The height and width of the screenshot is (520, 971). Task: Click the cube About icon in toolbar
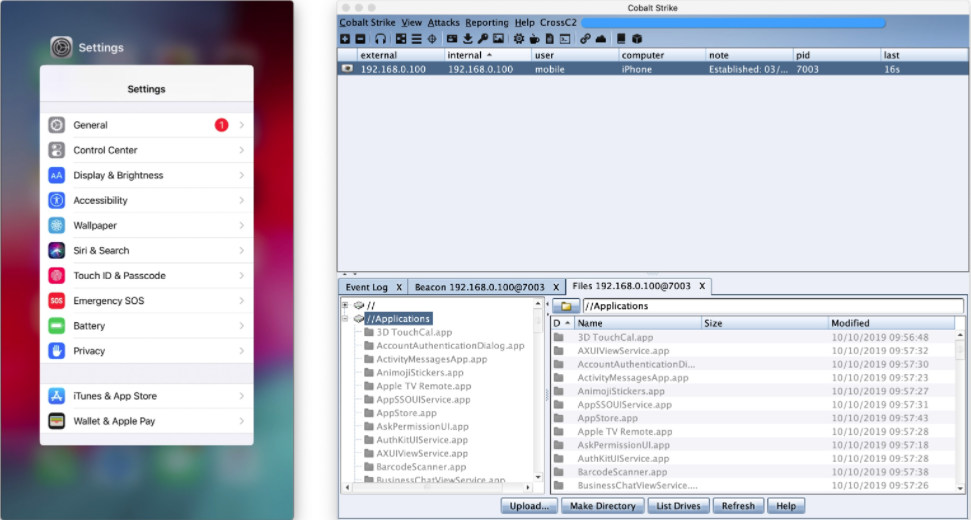point(637,39)
